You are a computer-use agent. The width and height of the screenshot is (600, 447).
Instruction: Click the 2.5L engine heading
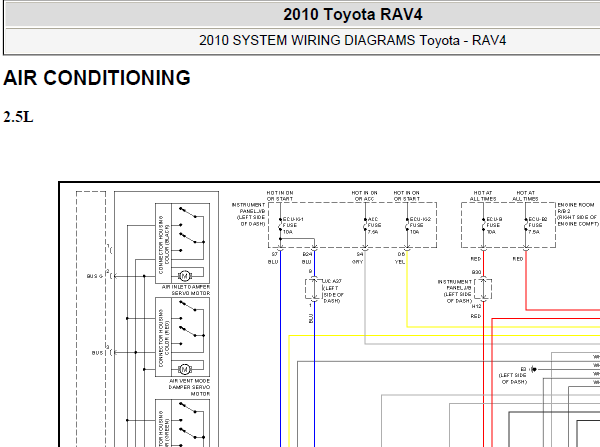point(18,117)
